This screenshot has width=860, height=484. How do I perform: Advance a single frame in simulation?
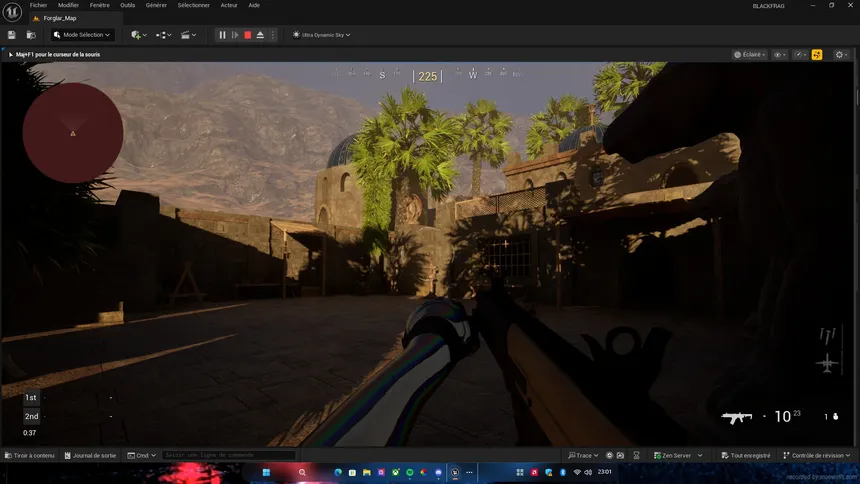(235, 35)
